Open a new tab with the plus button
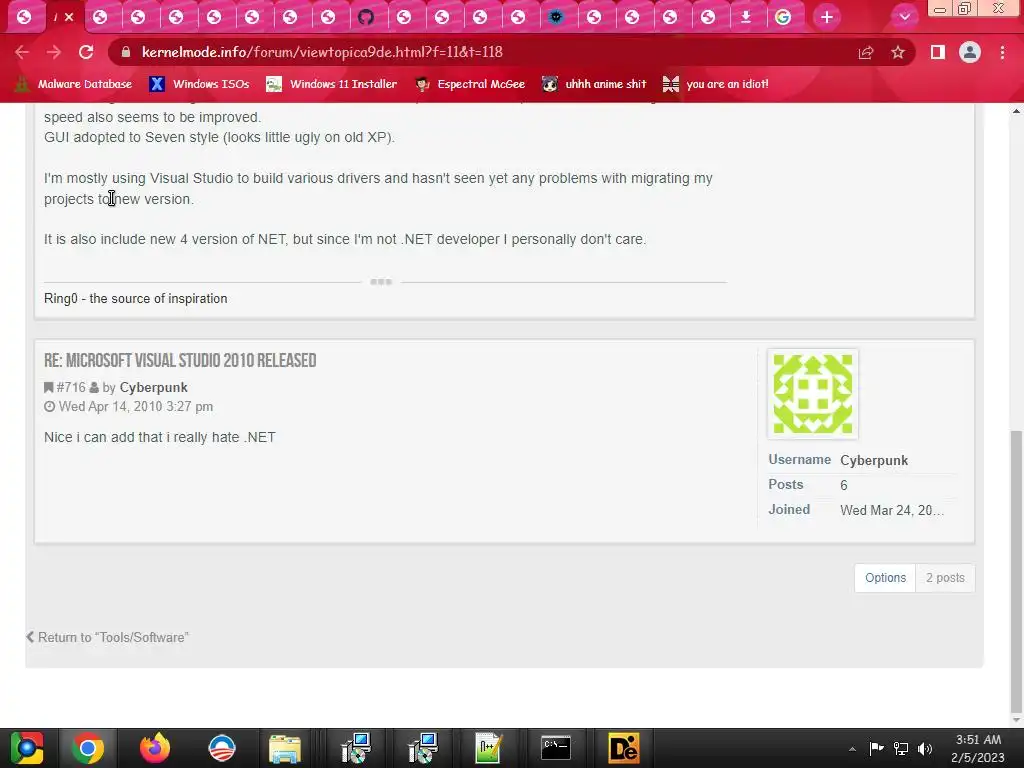The width and height of the screenshot is (1024, 768). (x=827, y=17)
